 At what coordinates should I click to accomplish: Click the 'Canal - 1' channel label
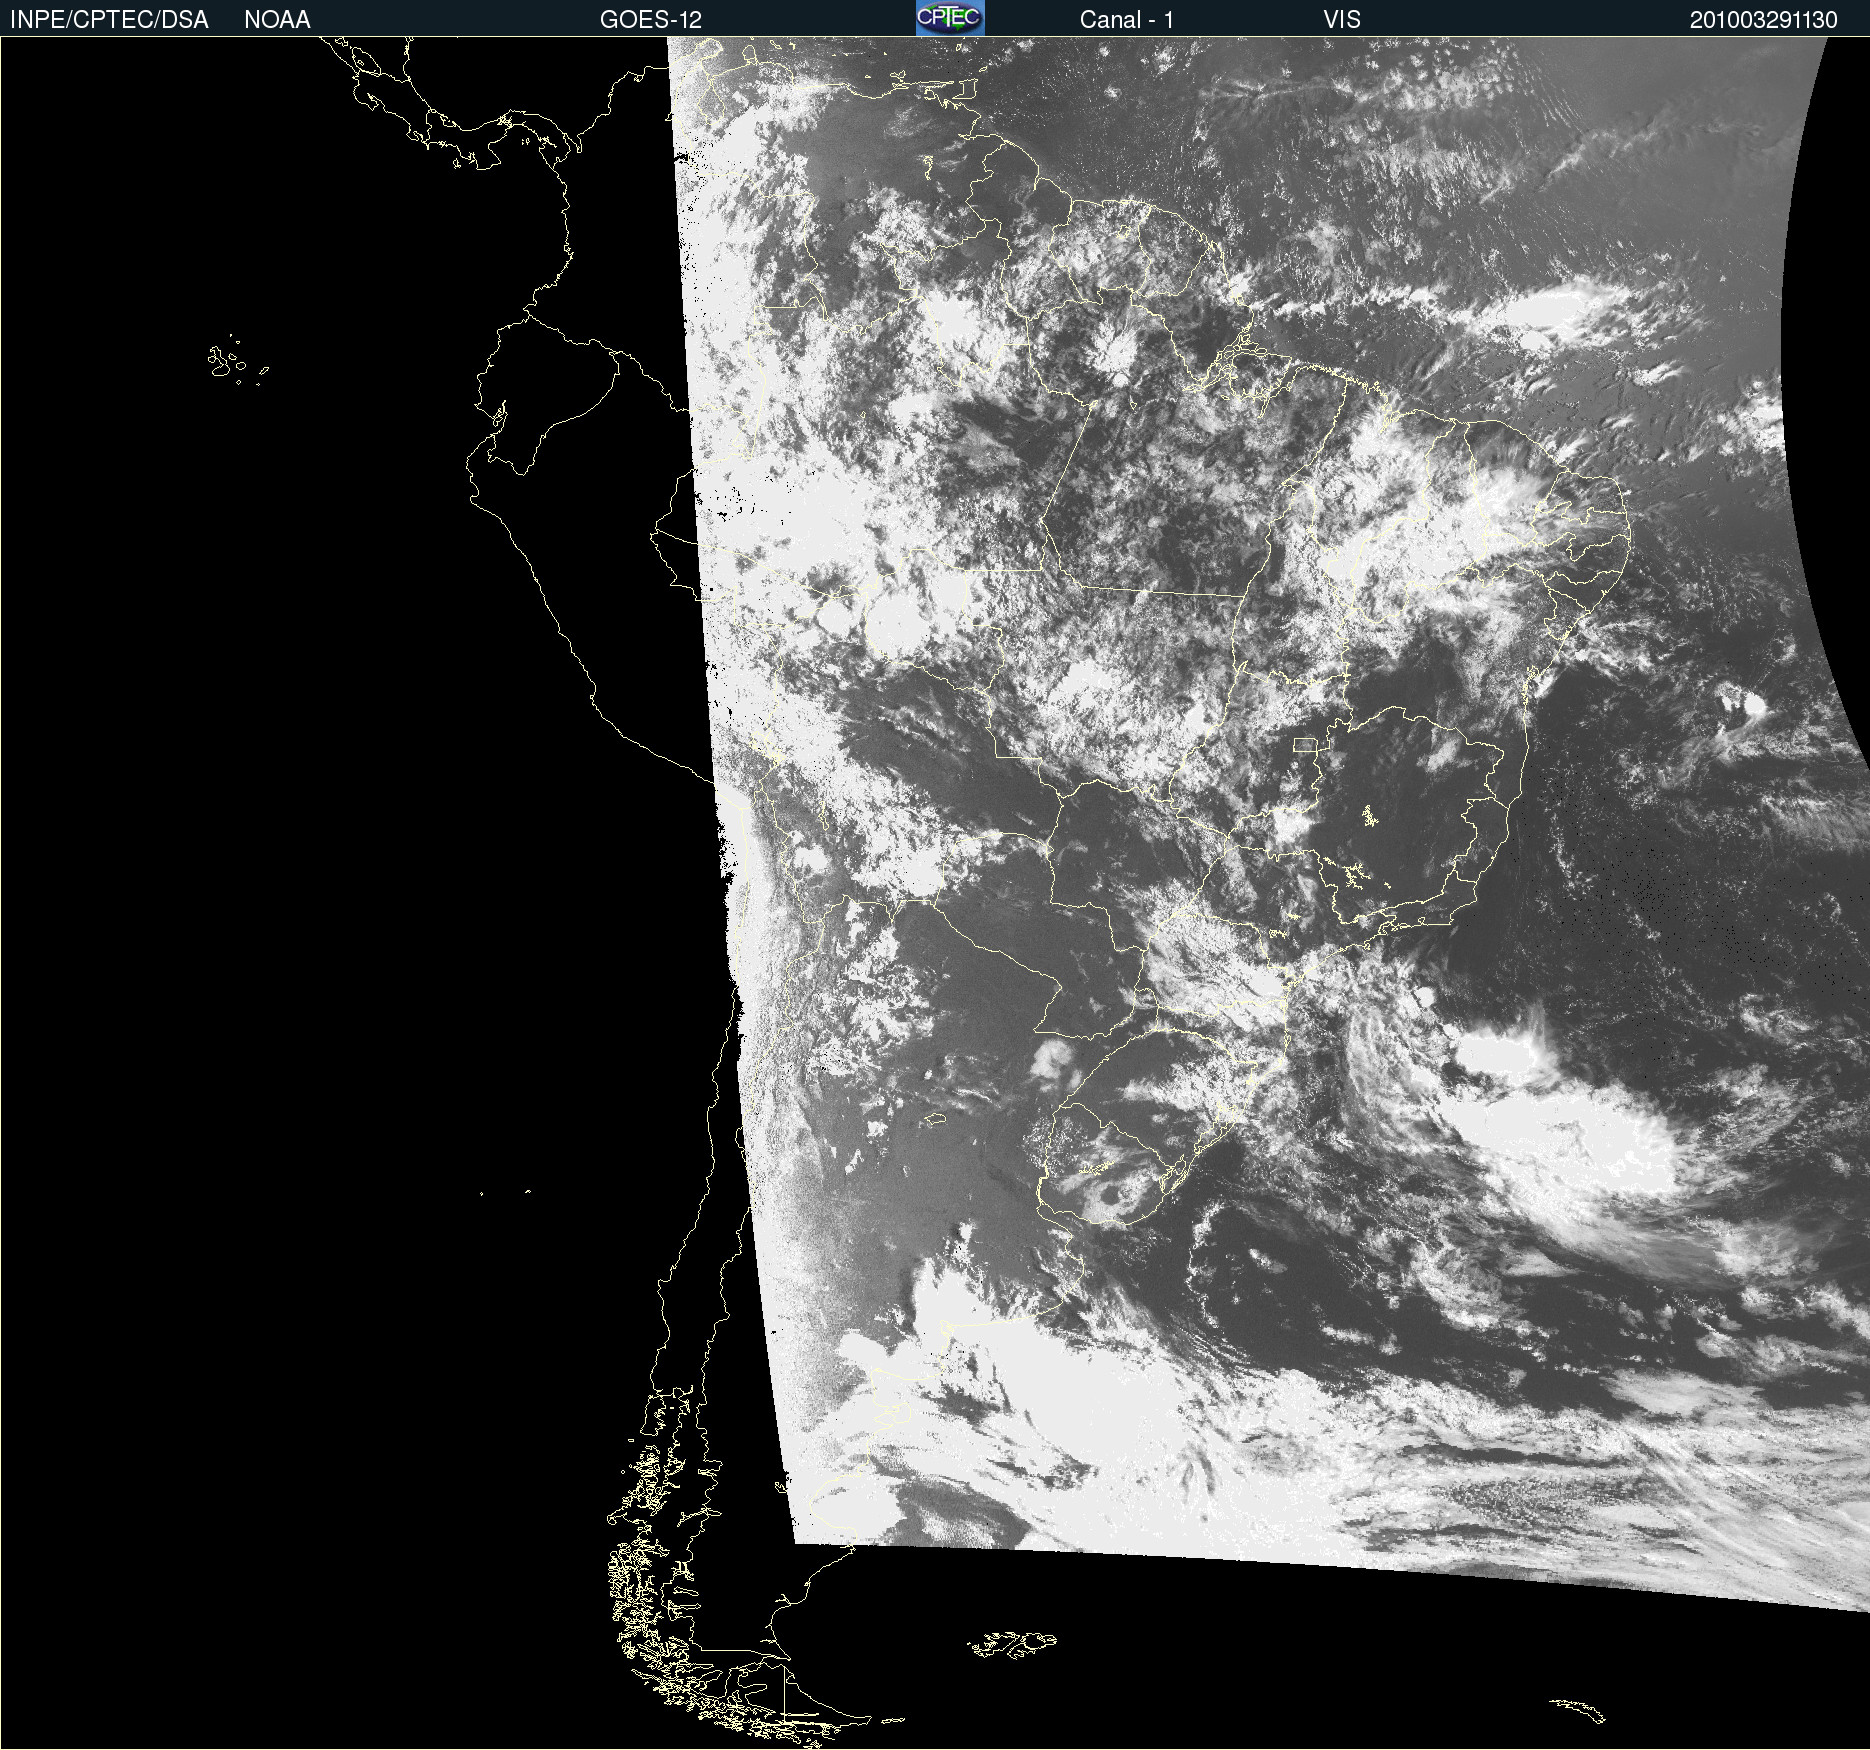click(x=1127, y=20)
